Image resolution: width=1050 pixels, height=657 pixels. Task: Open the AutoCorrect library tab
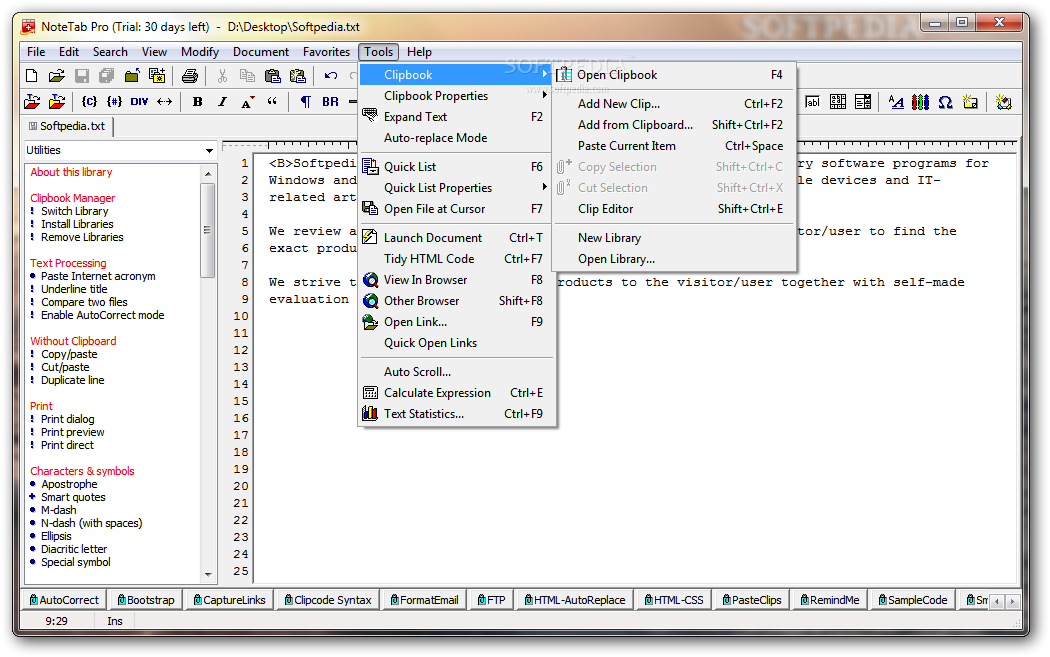(64, 600)
